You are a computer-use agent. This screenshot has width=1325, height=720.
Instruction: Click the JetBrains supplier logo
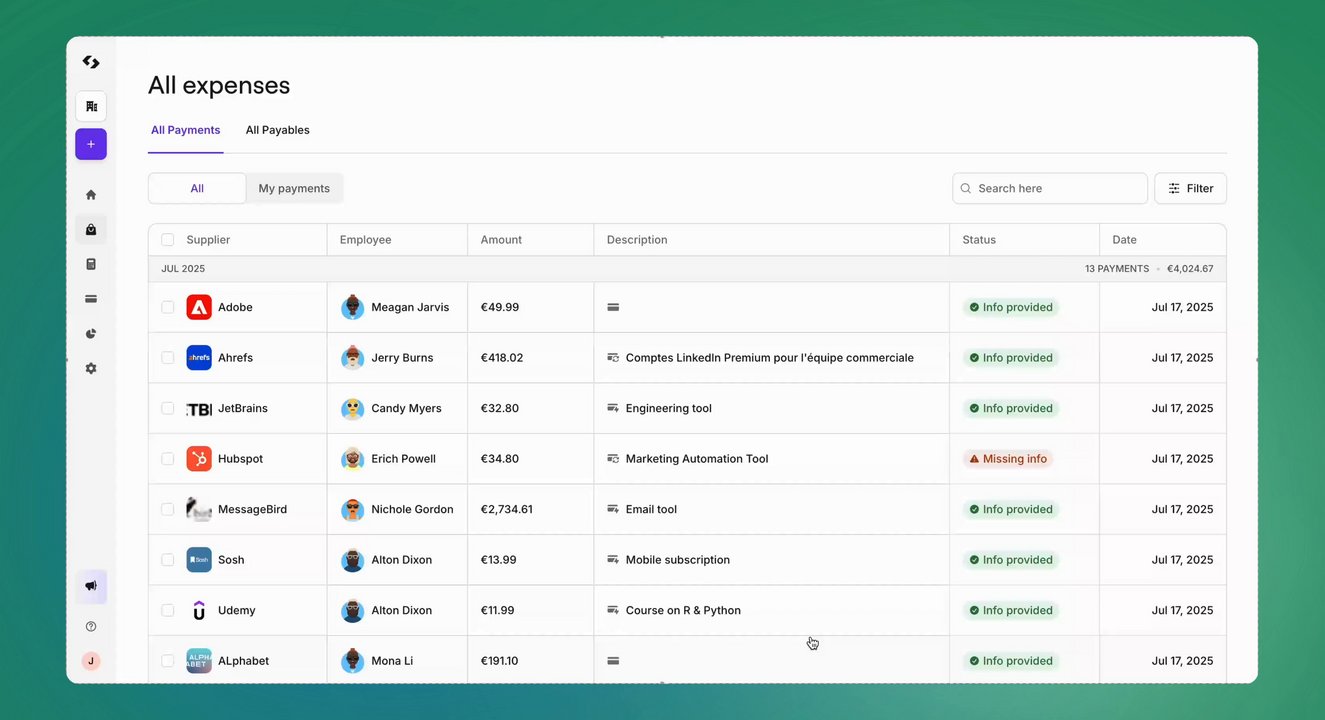tap(199, 409)
